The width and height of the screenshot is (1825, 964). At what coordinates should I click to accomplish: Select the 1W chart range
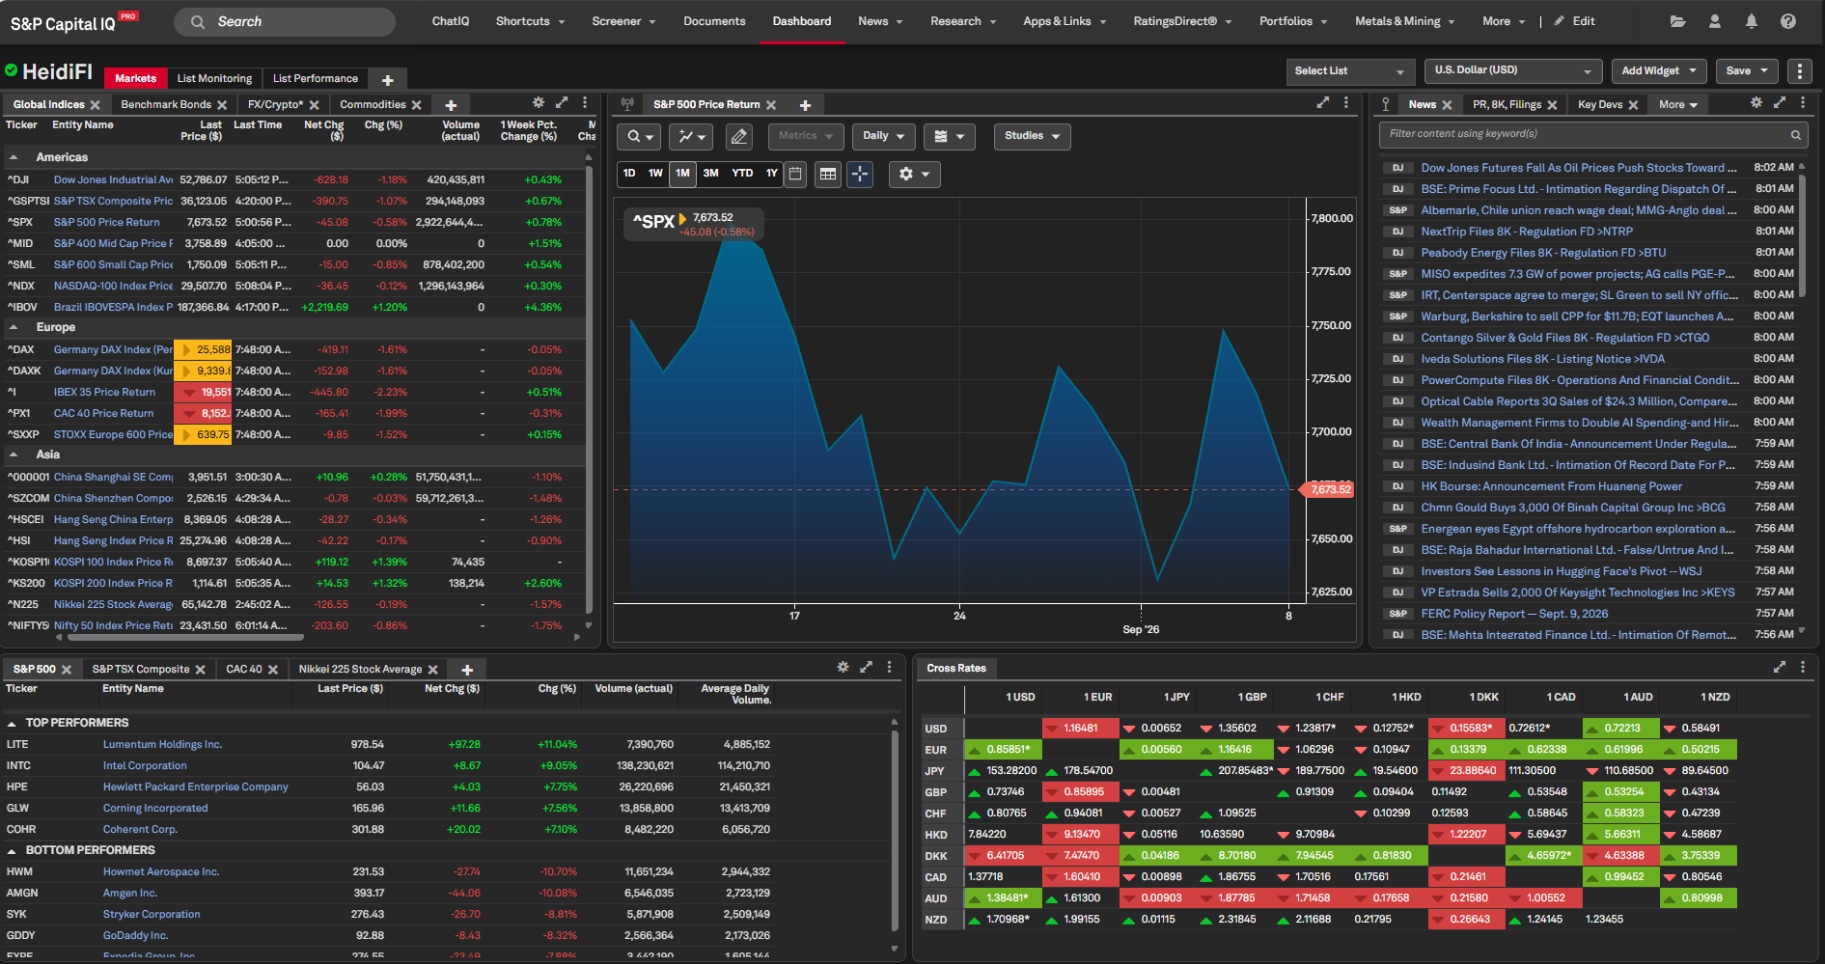(655, 174)
